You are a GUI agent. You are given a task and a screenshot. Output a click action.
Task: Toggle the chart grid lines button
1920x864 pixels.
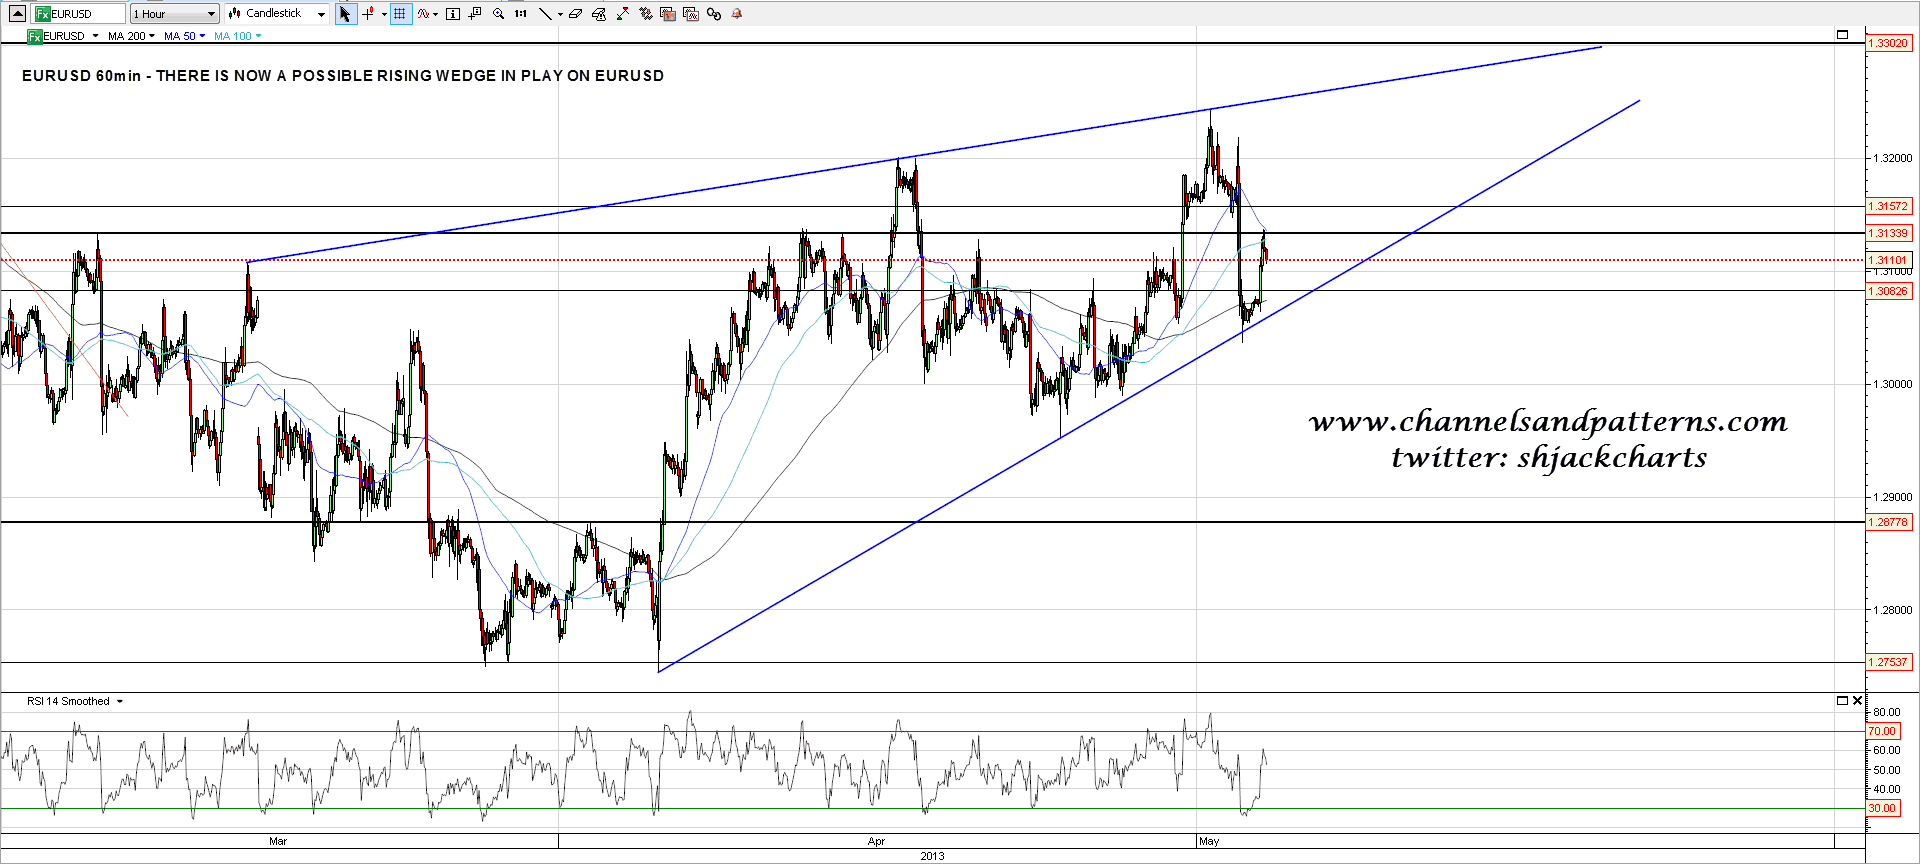(400, 14)
